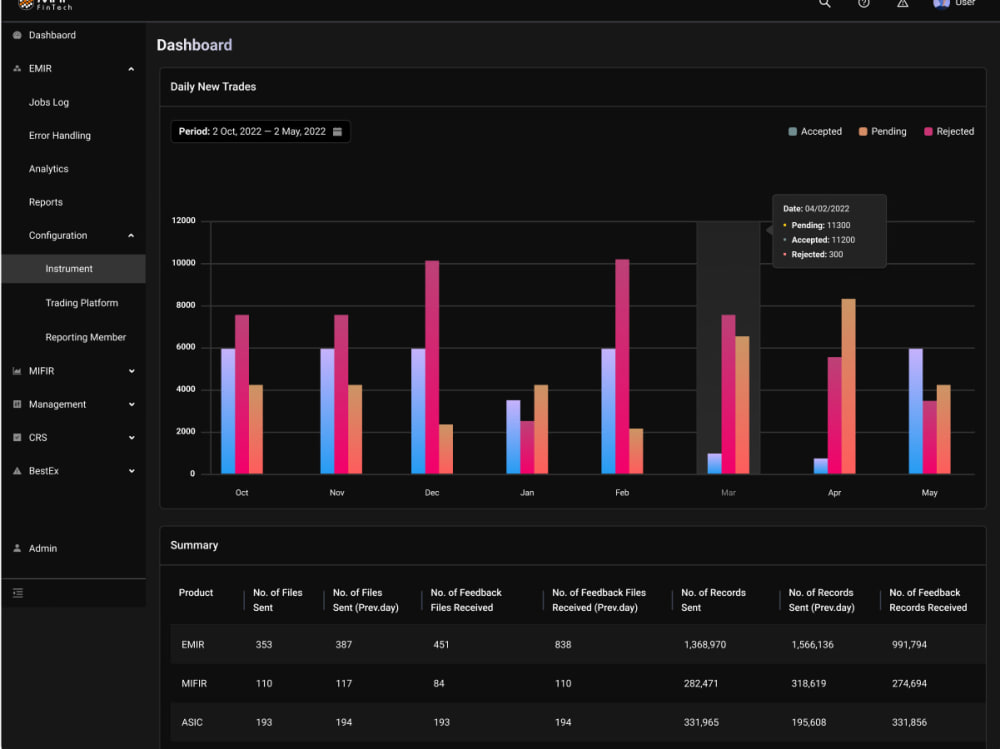The width and height of the screenshot is (1000, 749).
Task: Open the help question-mark icon
Action: (864, 3)
